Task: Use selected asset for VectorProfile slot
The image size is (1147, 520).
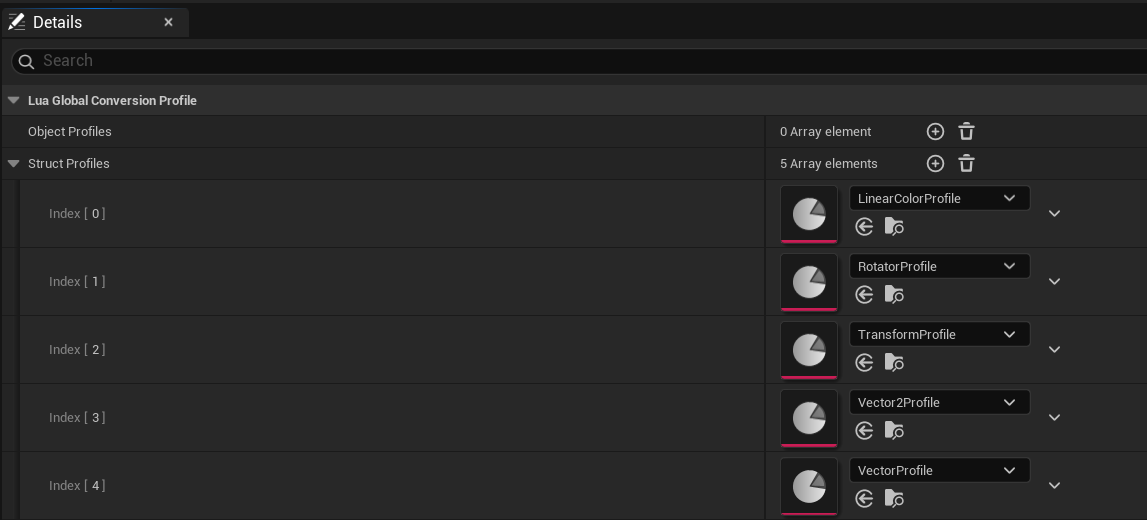Action: pos(864,499)
